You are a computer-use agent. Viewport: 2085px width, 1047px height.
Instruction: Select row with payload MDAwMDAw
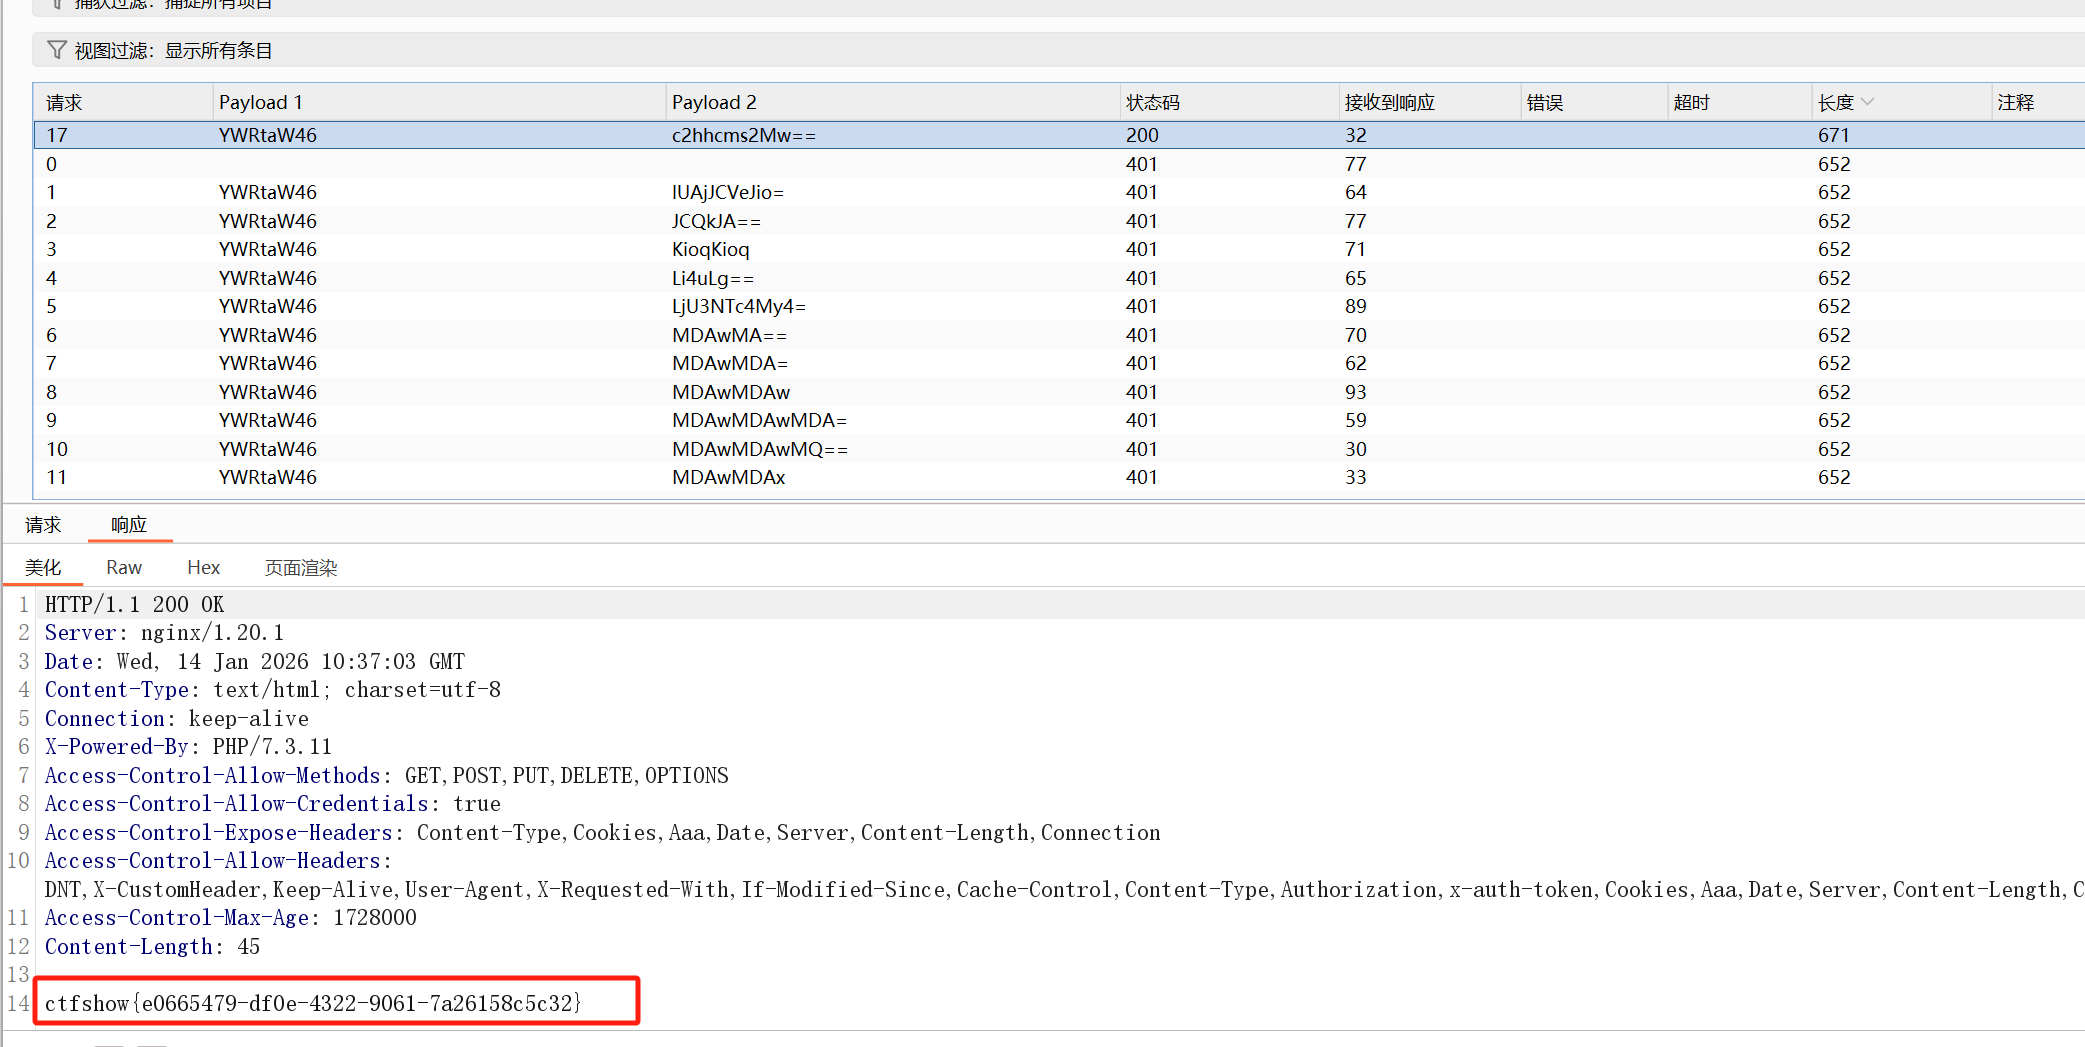[x=1059, y=392]
